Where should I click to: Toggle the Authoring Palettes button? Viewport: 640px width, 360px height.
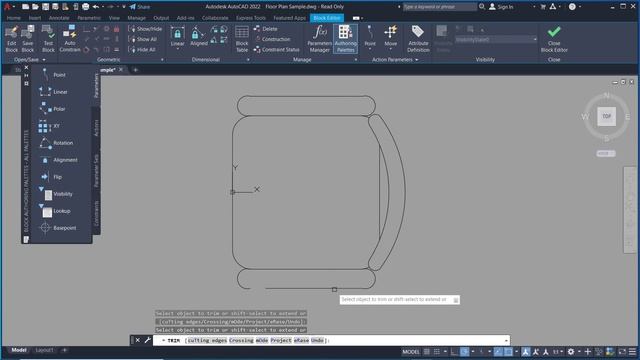[346, 39]
